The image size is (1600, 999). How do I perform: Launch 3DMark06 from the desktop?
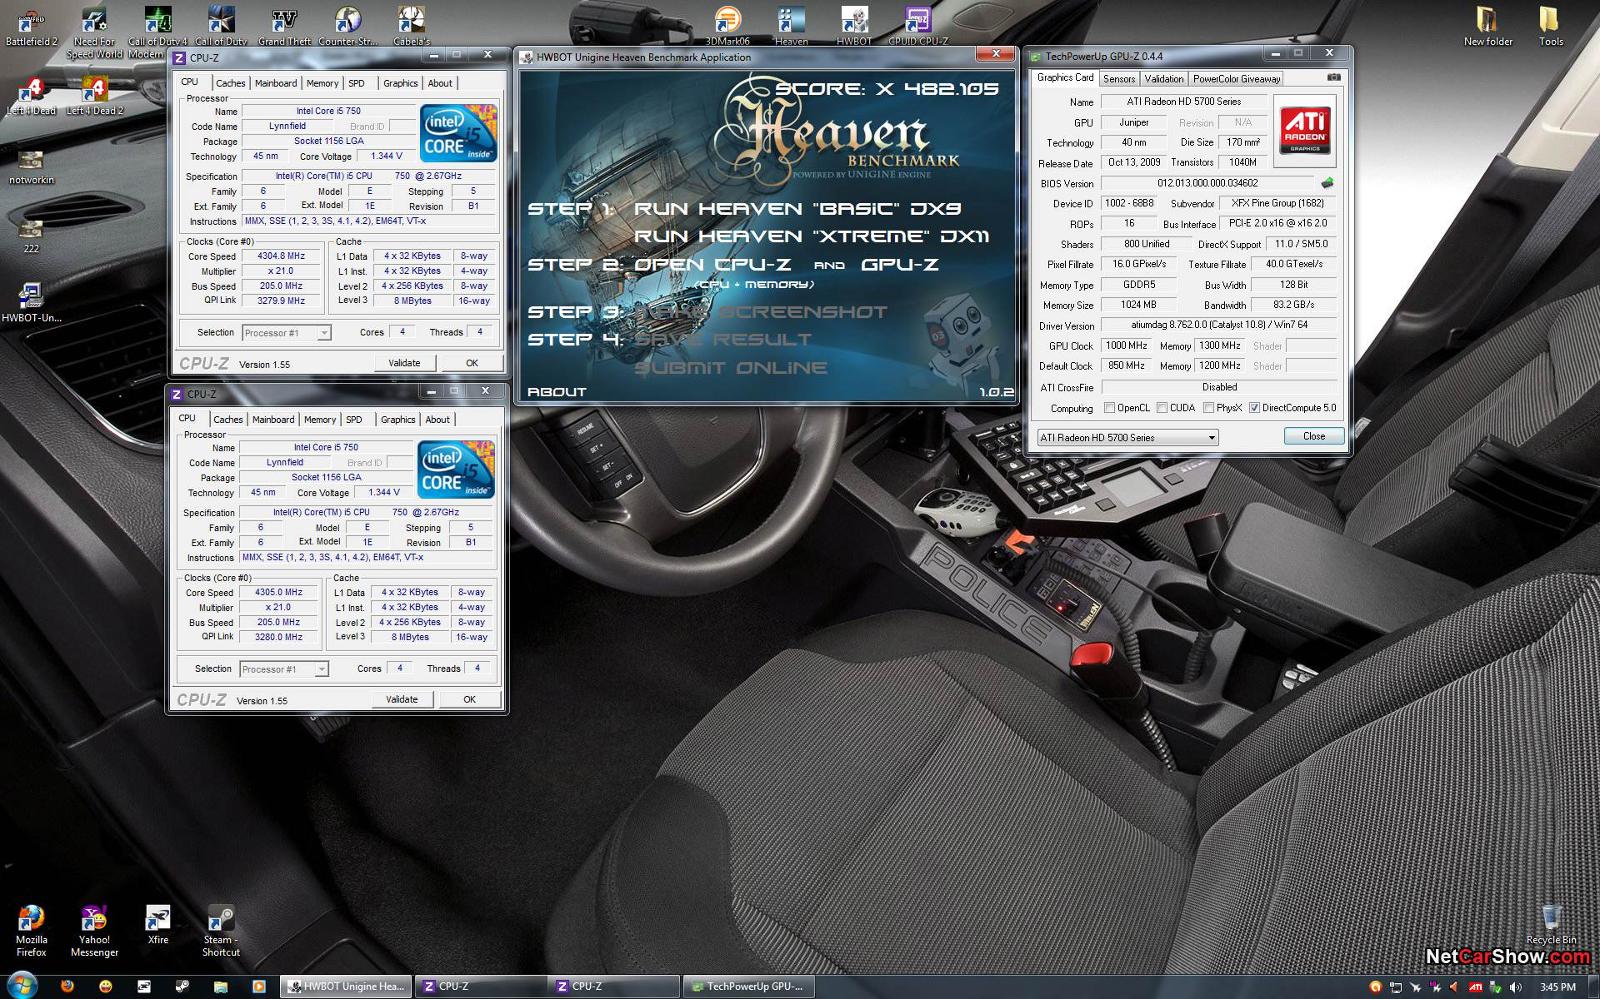[728, 25]
